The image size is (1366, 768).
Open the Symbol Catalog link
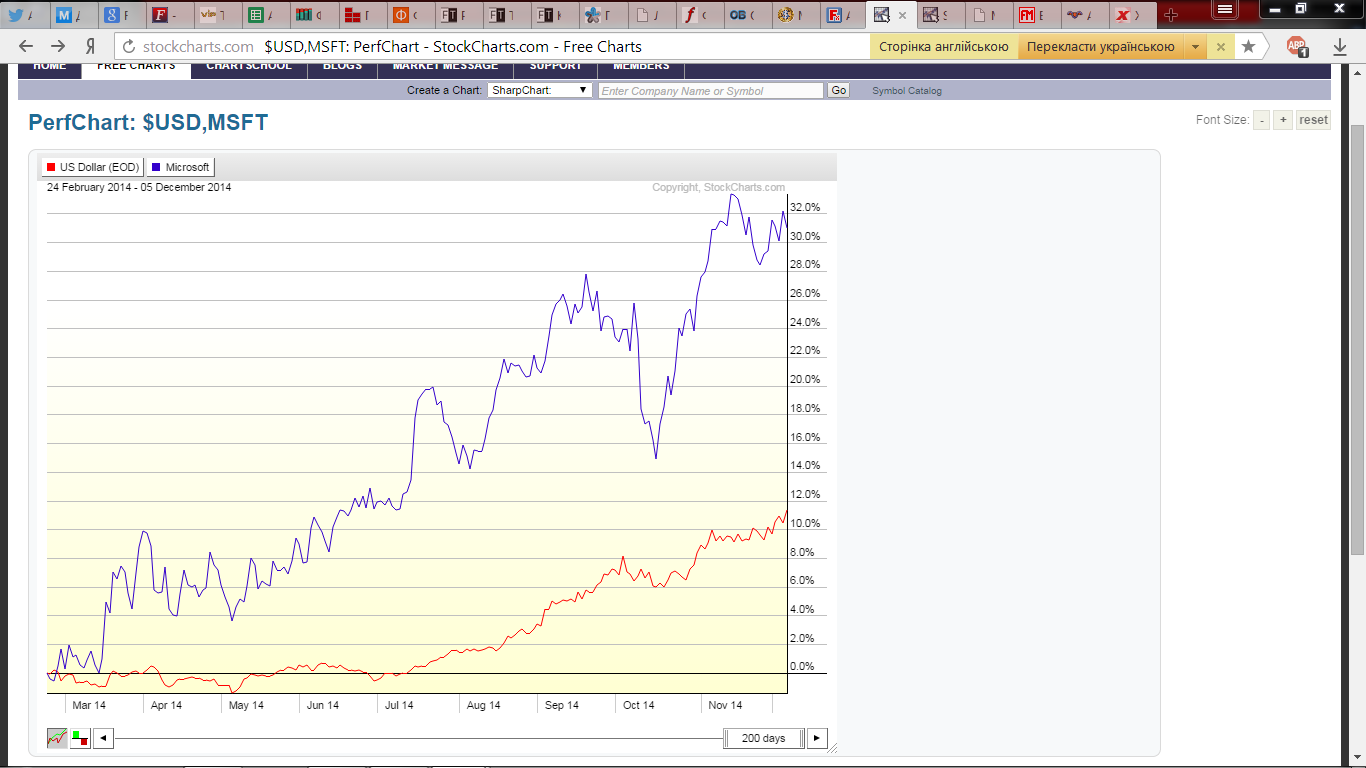click(907, 91)
